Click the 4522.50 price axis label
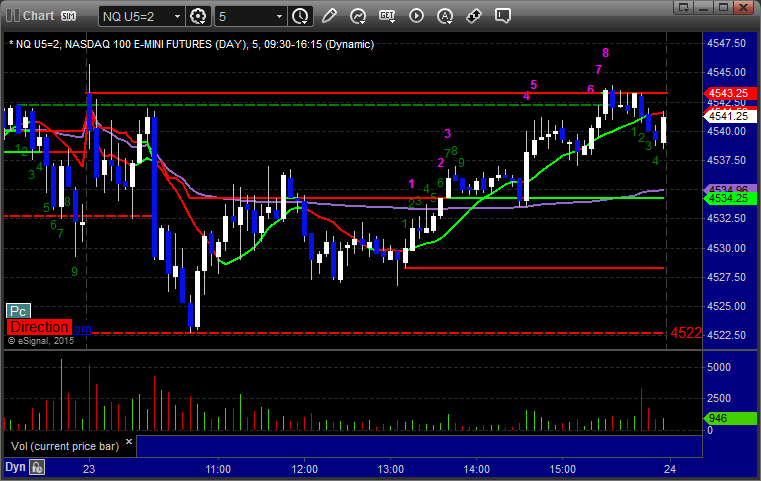The height and width of the screenshot is (481, 761). coord(727,335)
